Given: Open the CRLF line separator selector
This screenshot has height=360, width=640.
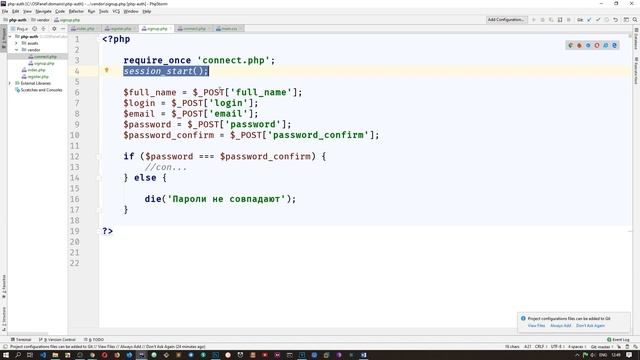Looking at the screenshot, I should 540,347.
